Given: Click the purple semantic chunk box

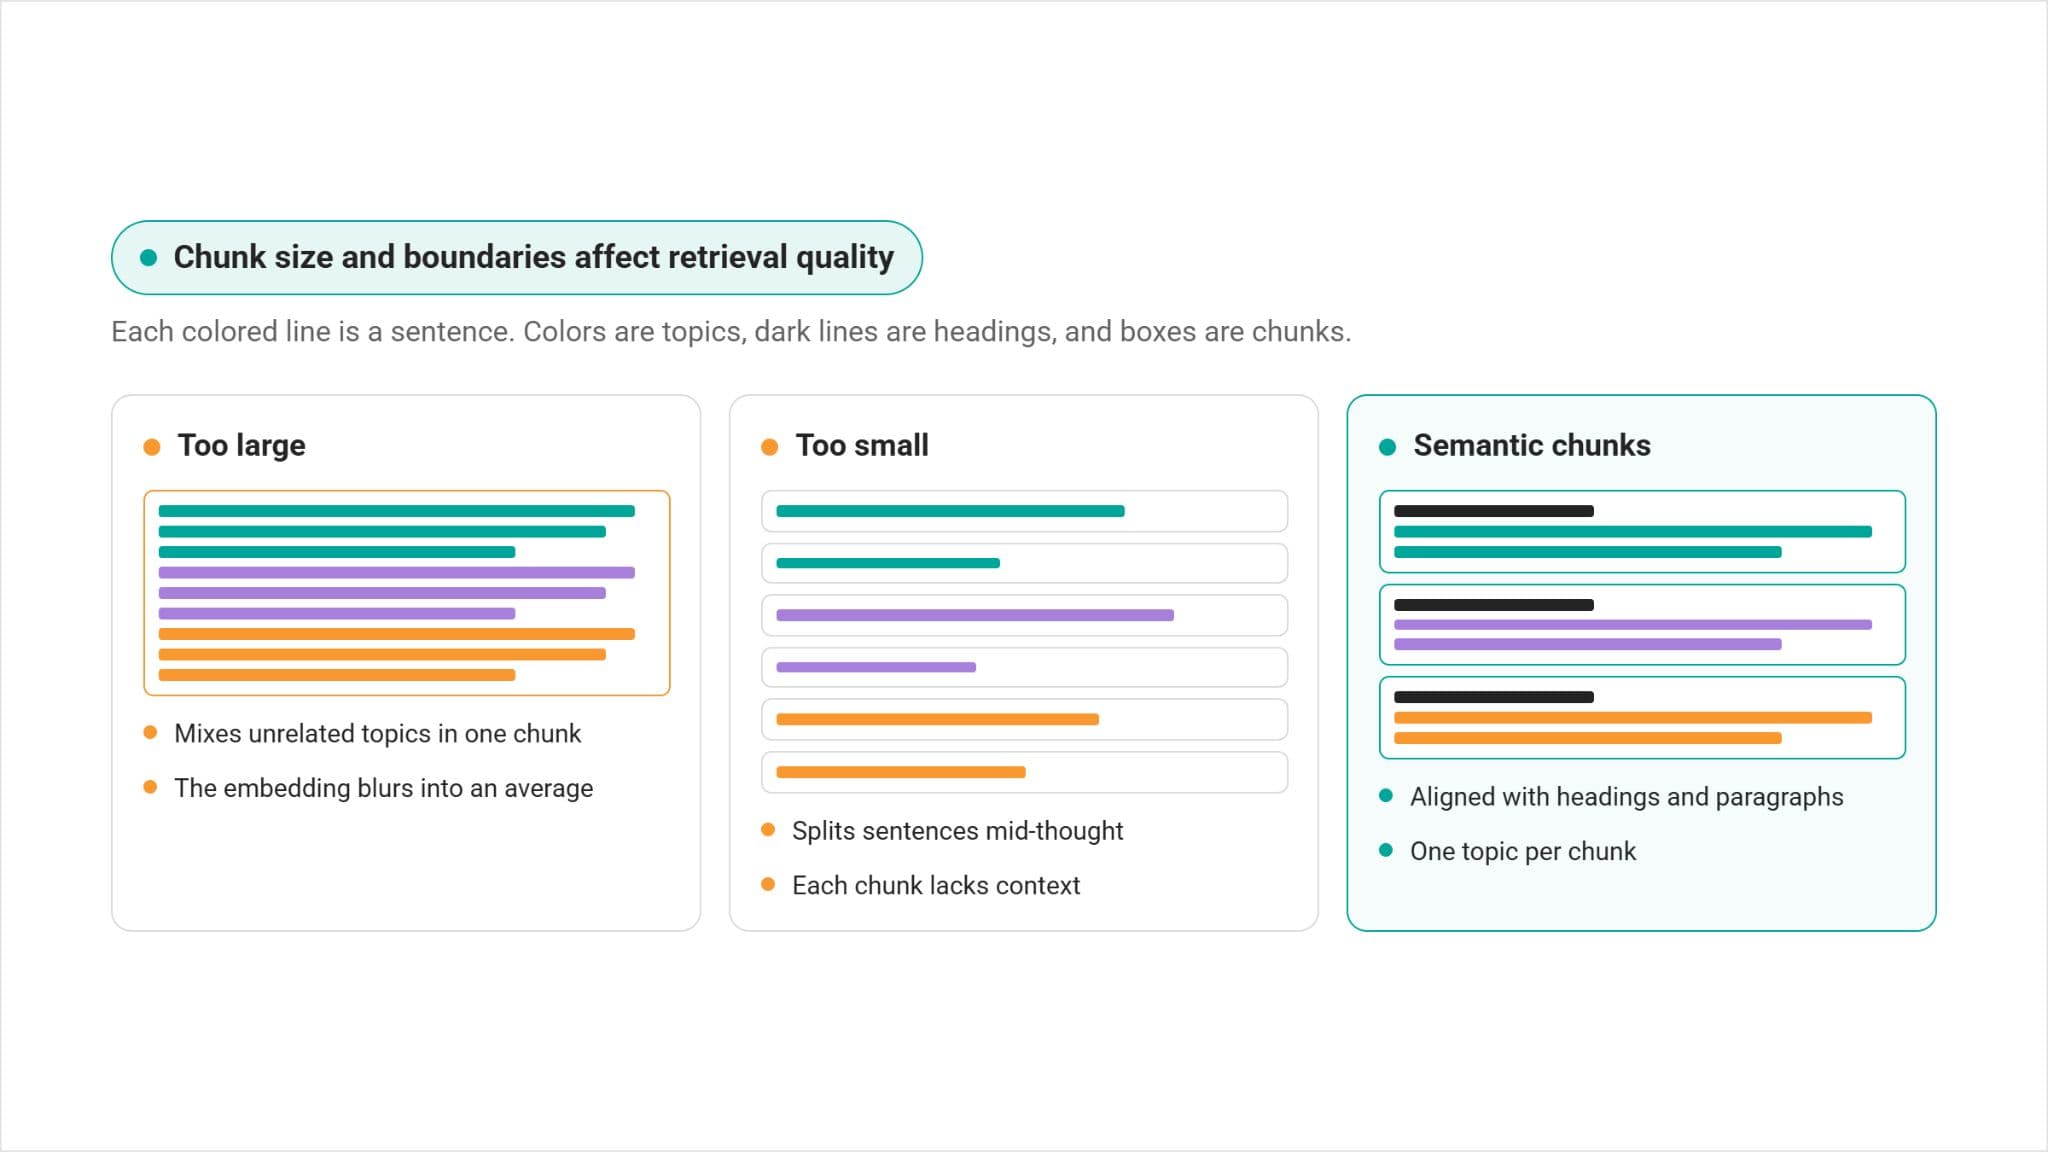Looking at the screenshot, I should (1642, 625).
